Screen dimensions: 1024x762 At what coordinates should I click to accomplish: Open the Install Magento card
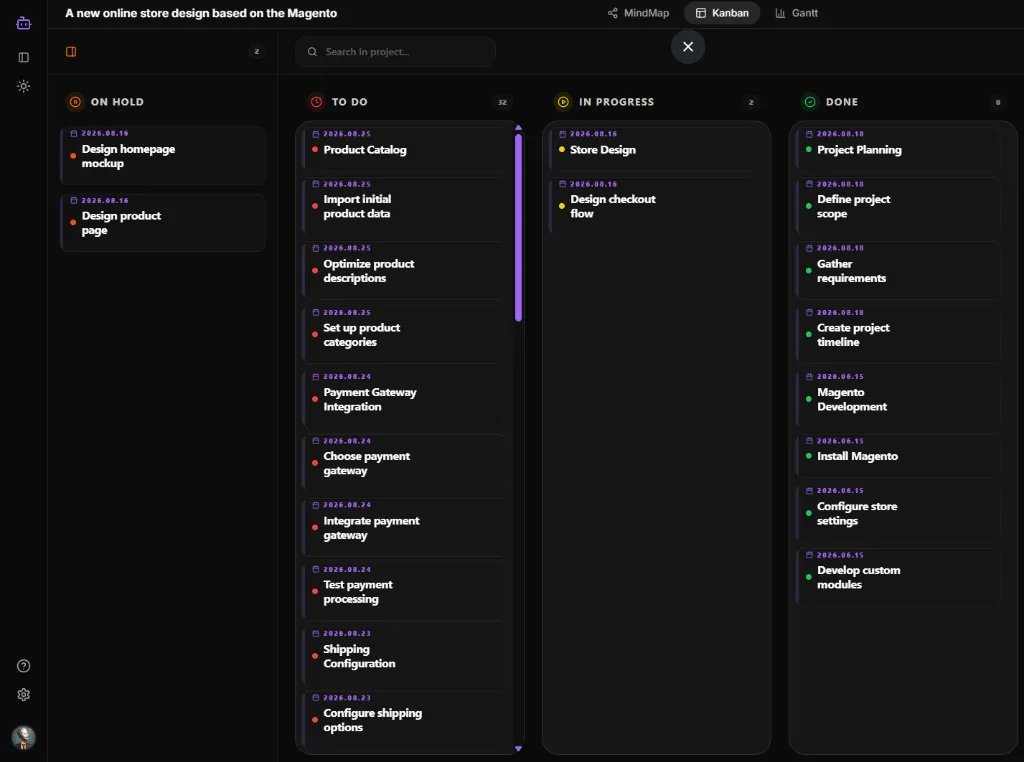click(898, 456)
